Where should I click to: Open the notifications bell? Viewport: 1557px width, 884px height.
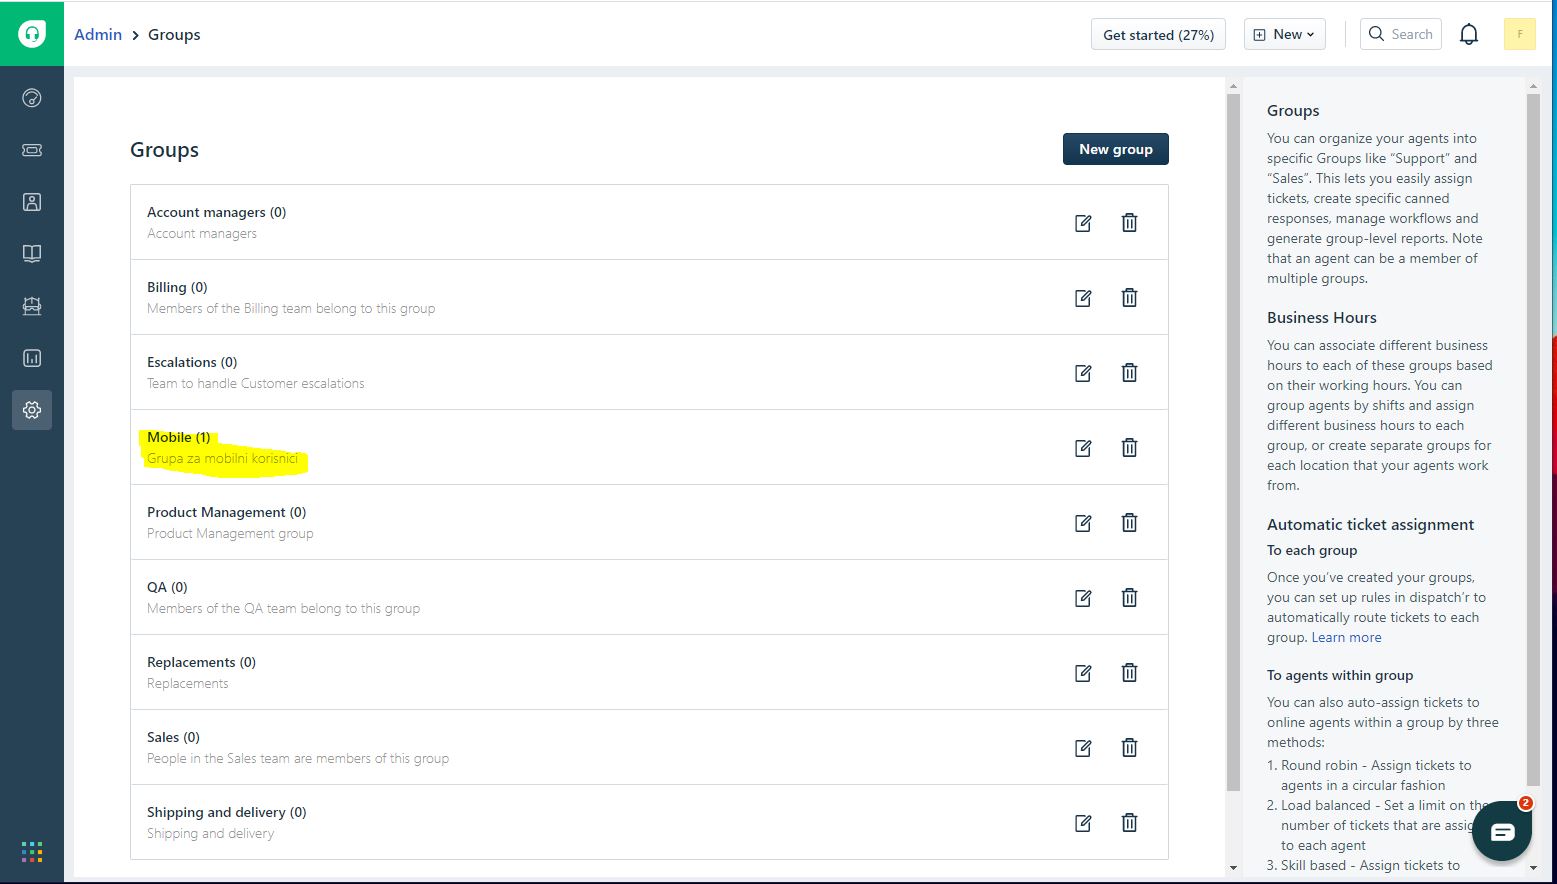[x=1469, y=35]
